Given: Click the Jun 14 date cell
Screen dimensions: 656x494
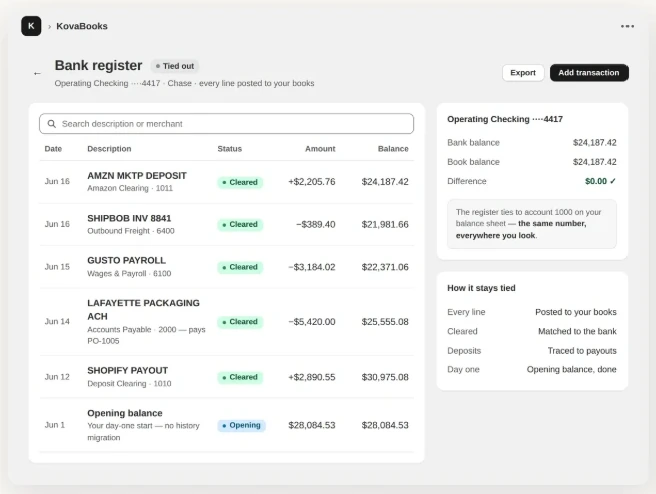Looking at the screenshot, I should [x=57, y=322].
